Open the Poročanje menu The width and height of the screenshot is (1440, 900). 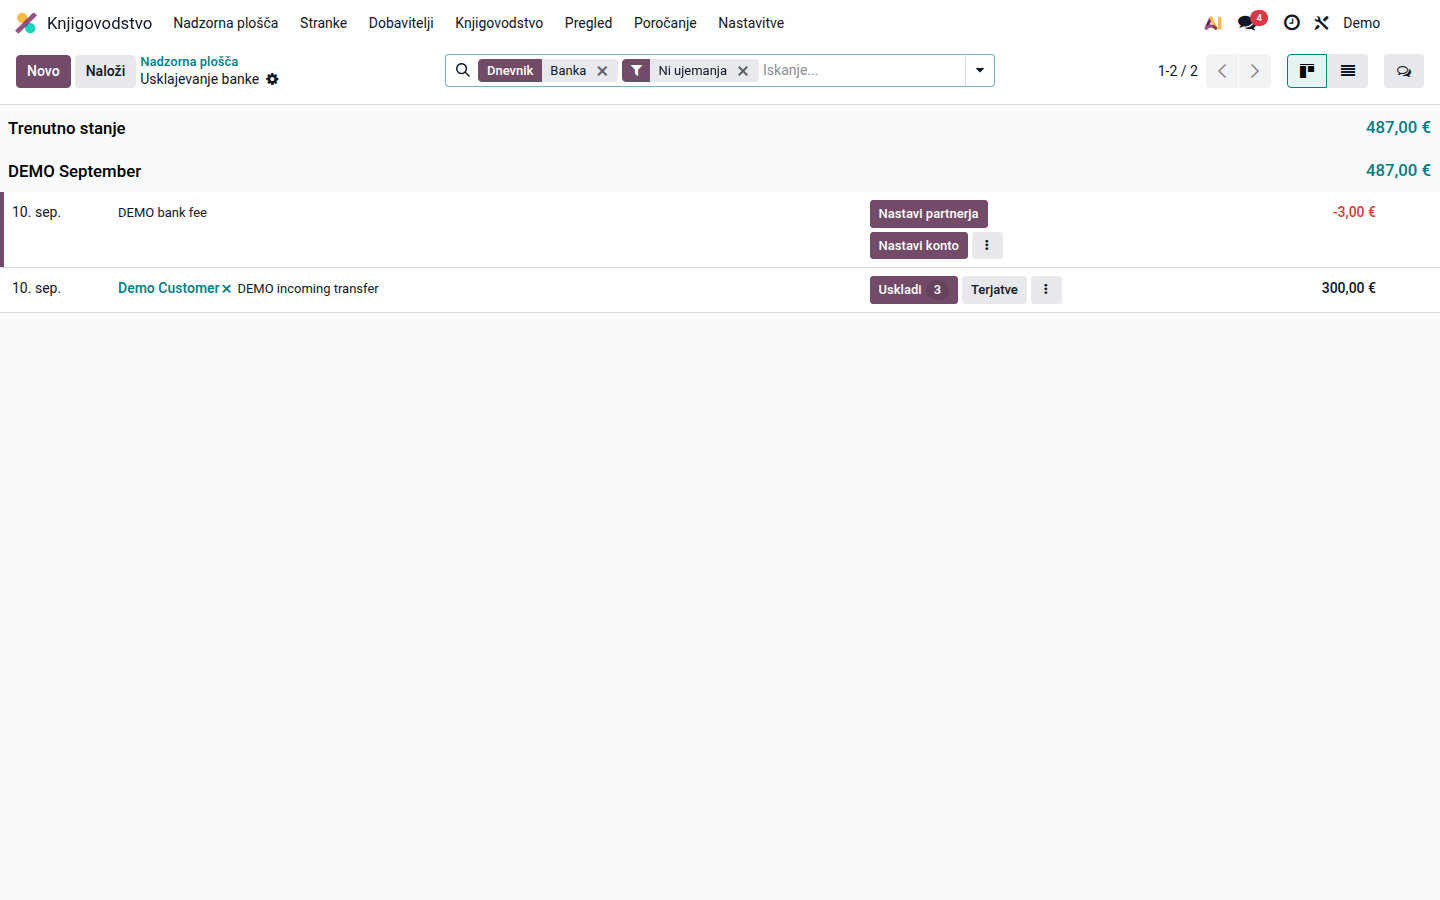(665, 23)
